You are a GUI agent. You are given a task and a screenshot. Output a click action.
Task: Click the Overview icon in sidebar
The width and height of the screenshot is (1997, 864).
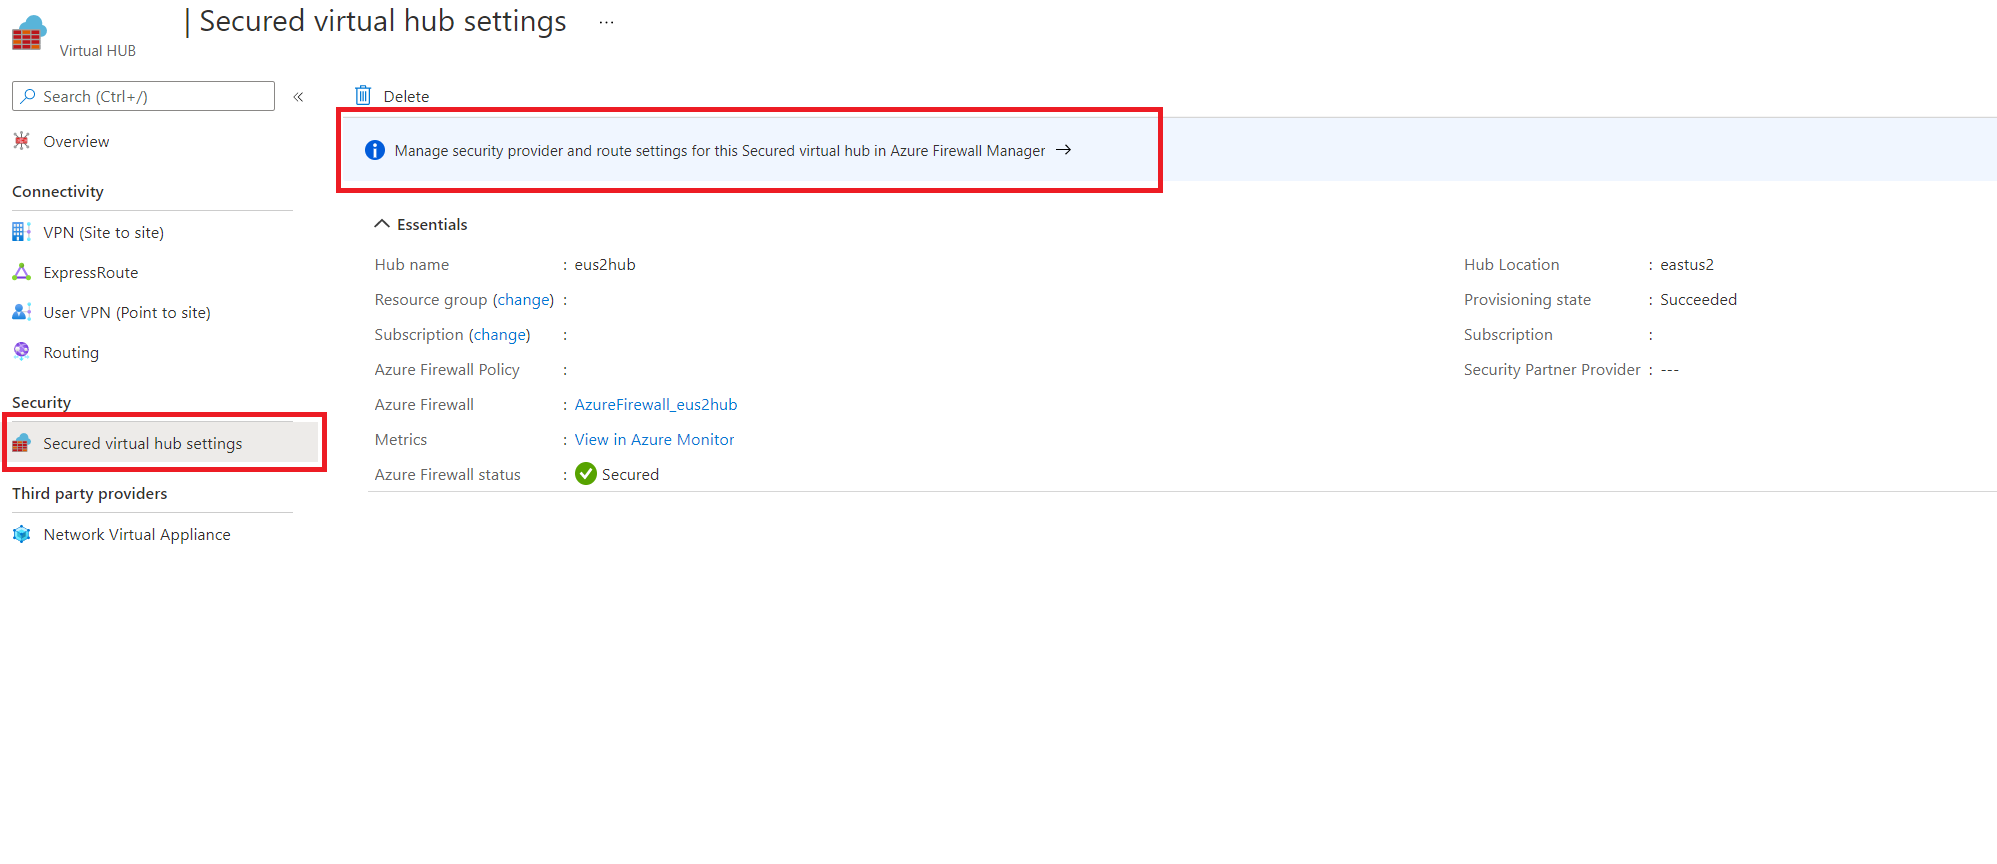pos(22,141)
